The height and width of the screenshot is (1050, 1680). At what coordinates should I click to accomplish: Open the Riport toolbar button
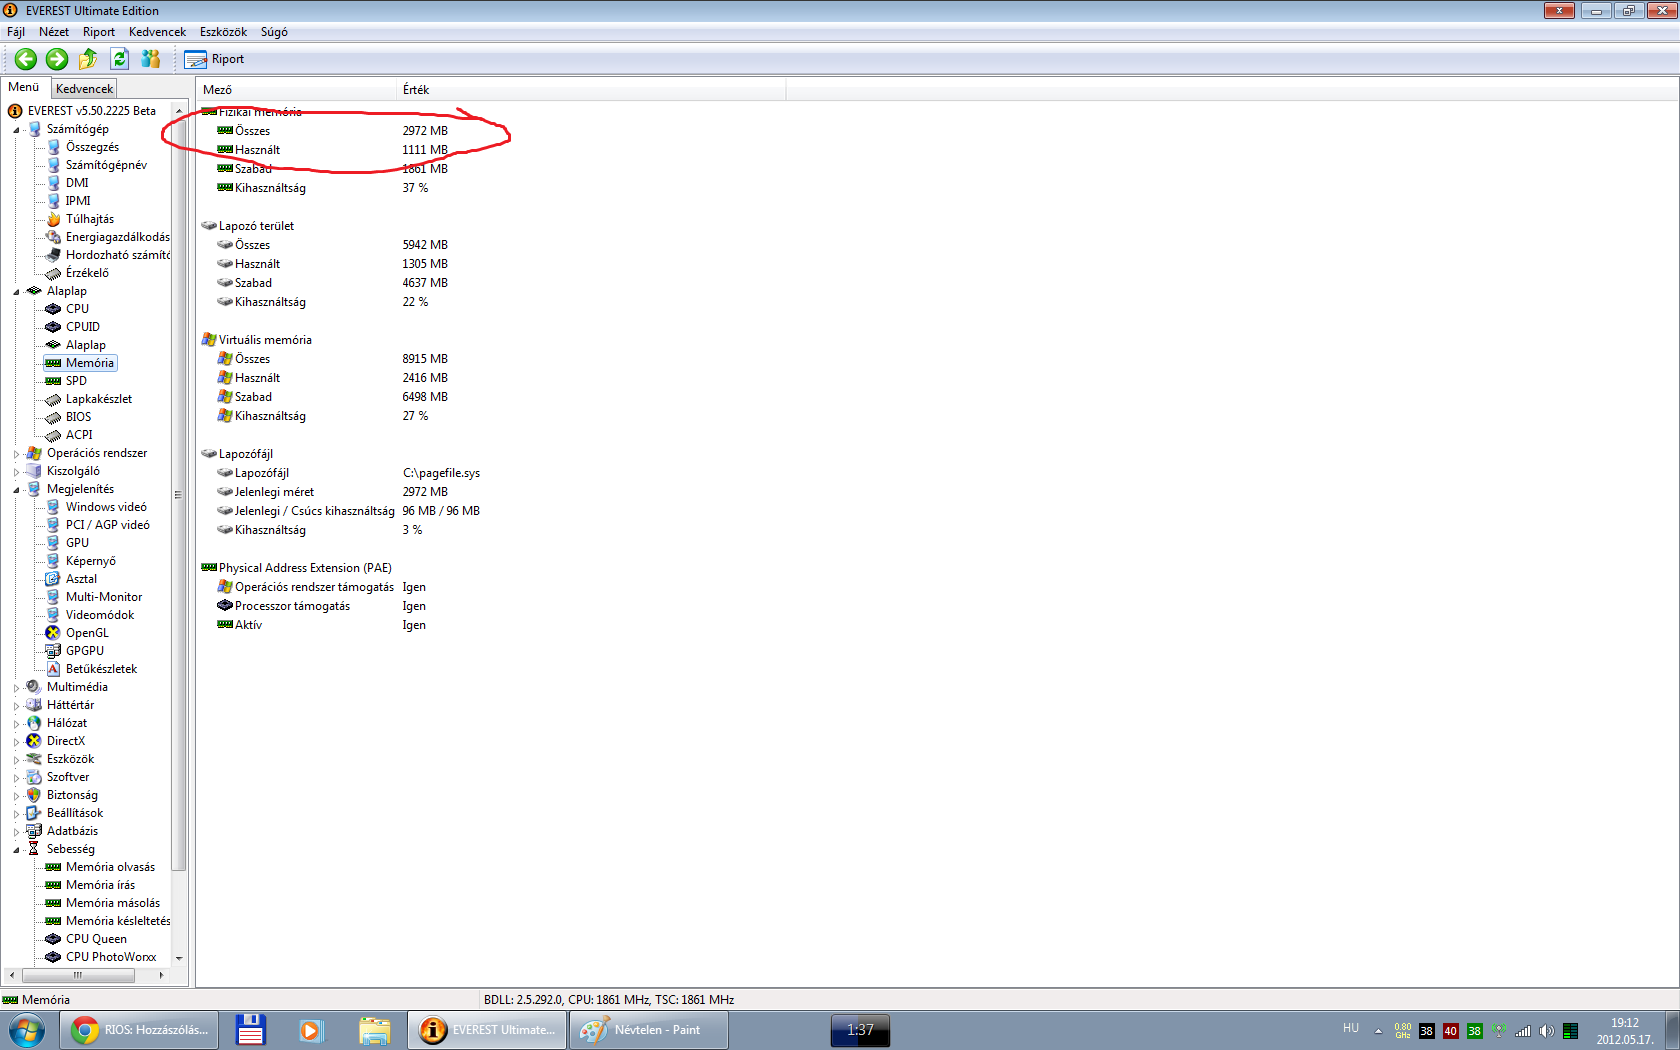click(214, 59)
